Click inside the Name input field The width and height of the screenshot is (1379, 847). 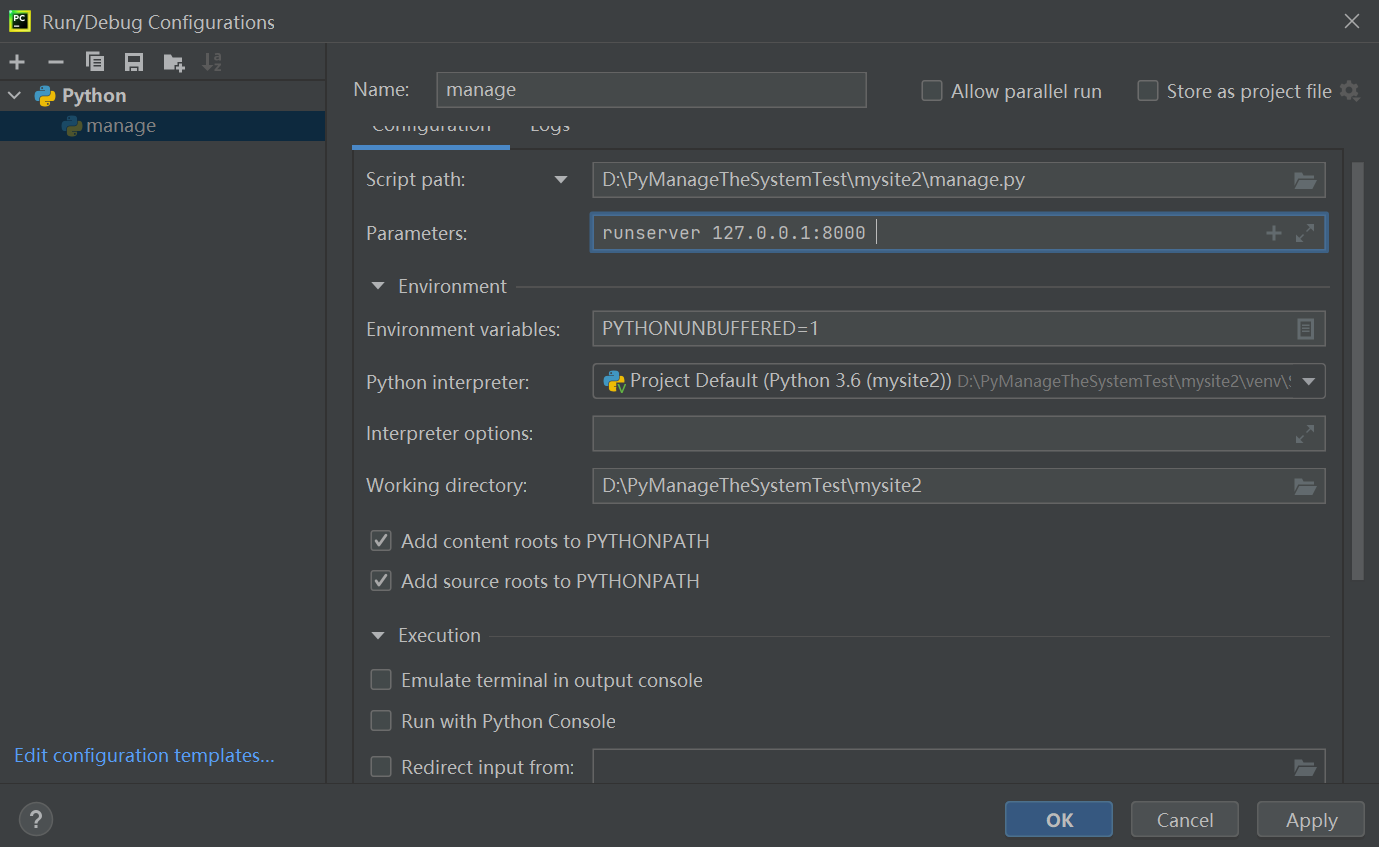650,89
